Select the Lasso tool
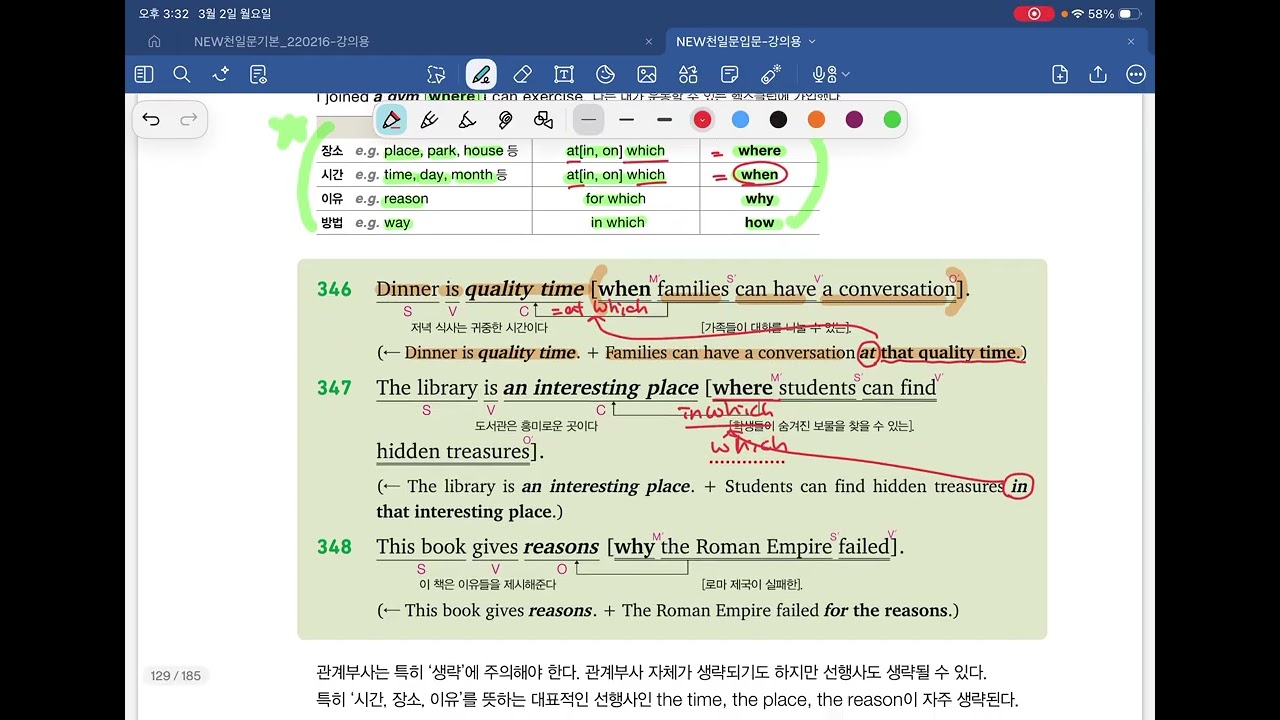This screenshot has width=1280, height=720. click(x=436, y=74)
